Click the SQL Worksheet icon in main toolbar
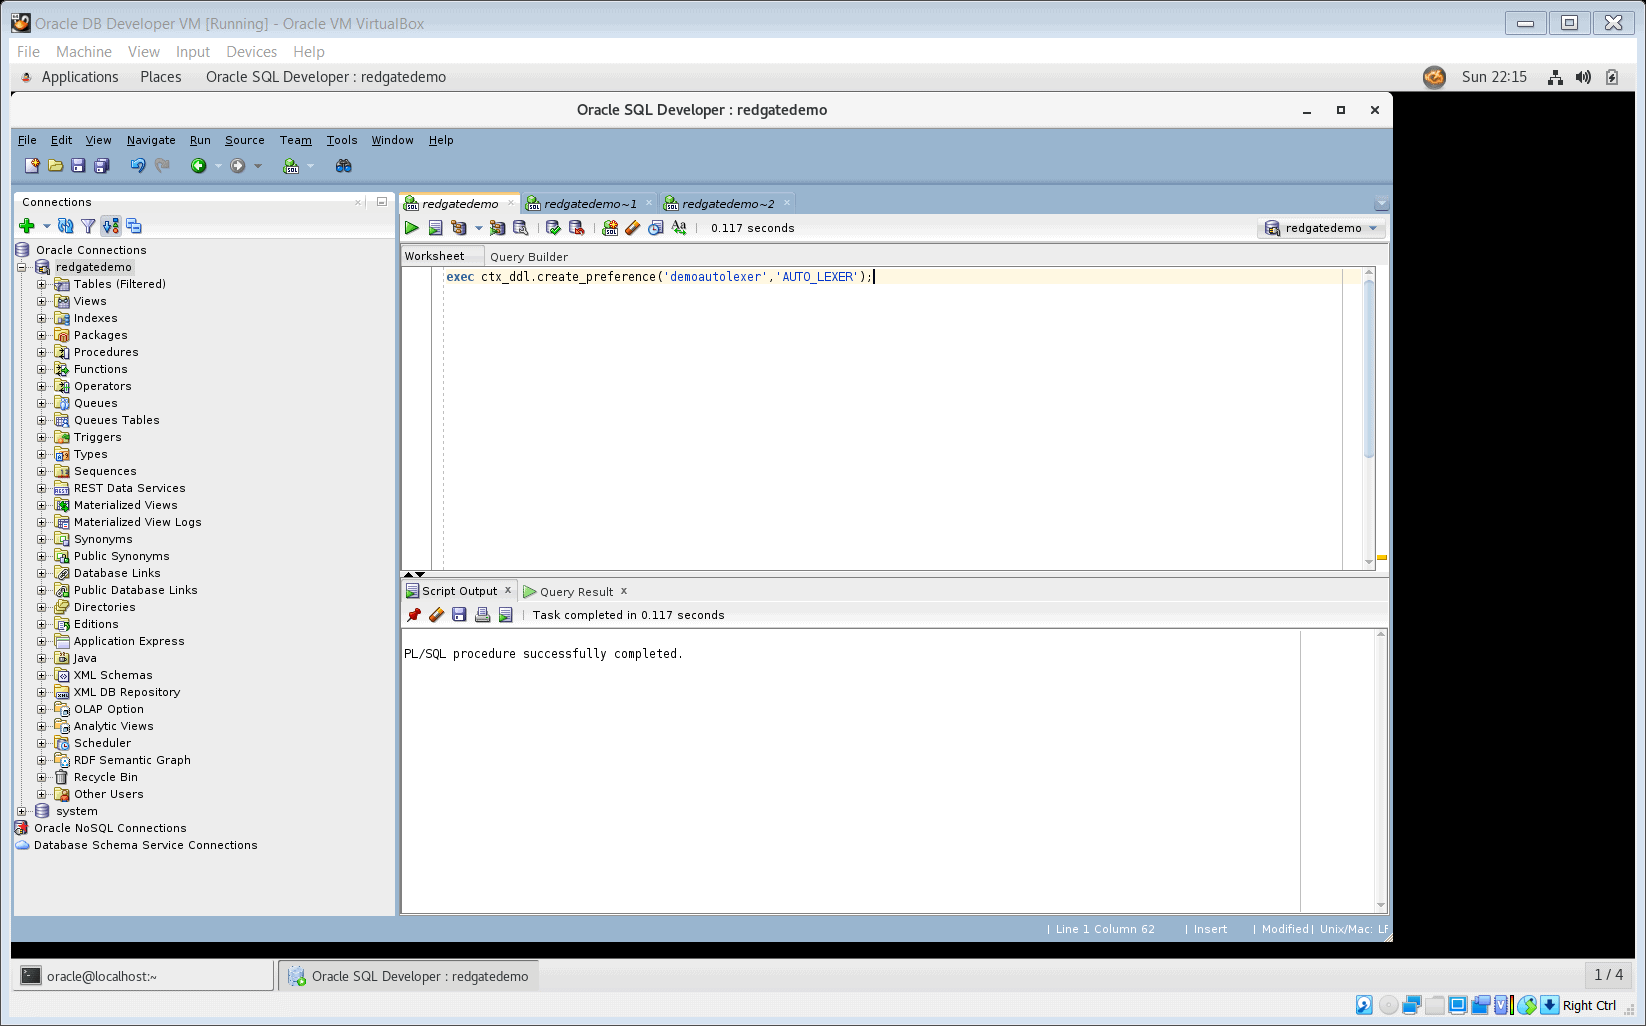The image size is (1646, 1026). click(291, 166)
